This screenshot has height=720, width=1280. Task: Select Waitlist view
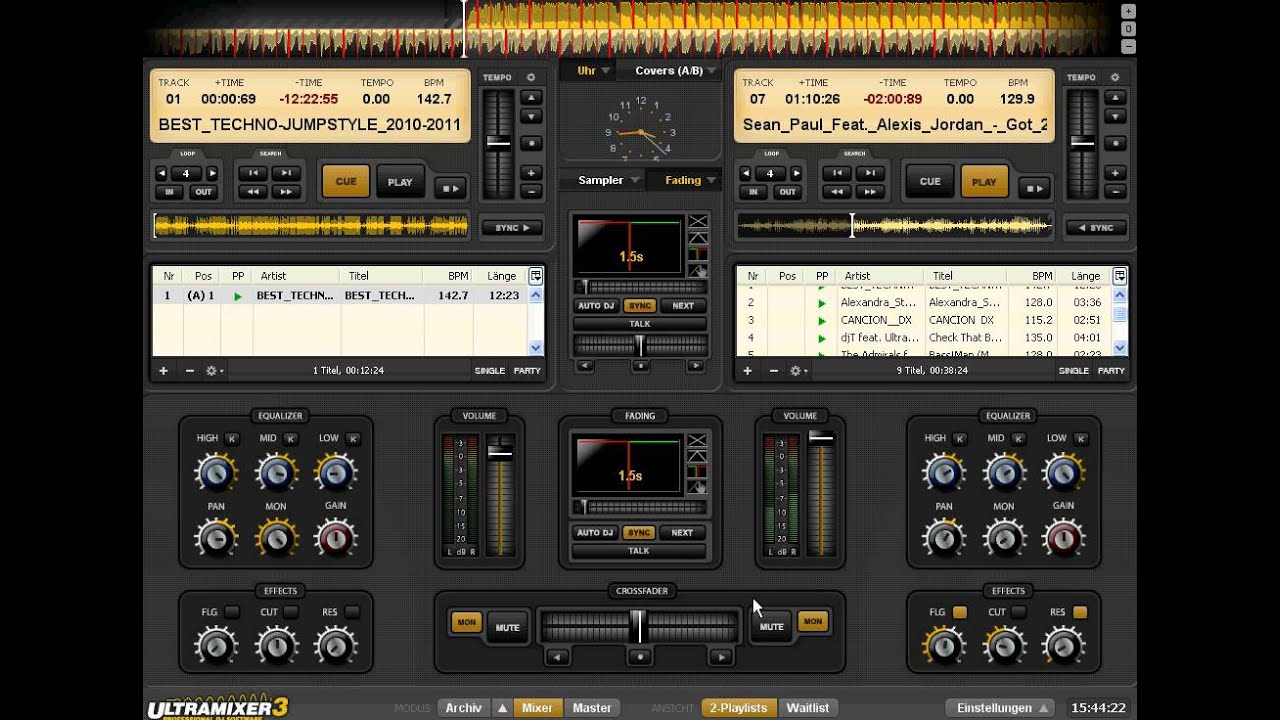(x=808, y=708)
